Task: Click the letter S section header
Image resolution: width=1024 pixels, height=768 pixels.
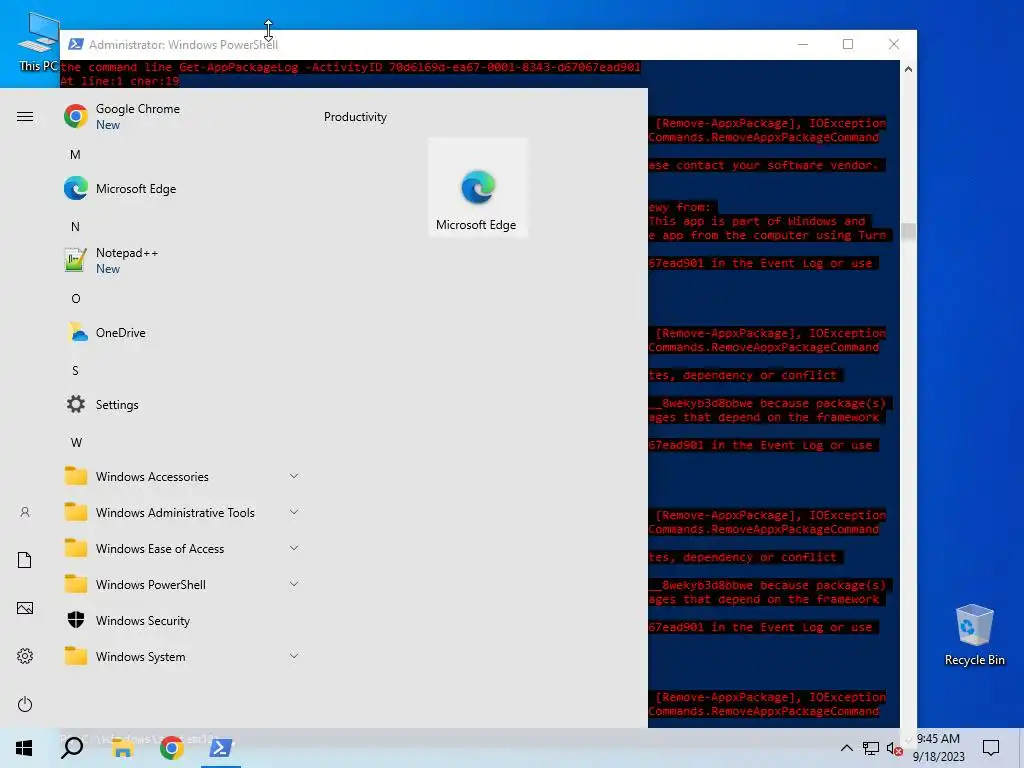Action: coord(75,370)
